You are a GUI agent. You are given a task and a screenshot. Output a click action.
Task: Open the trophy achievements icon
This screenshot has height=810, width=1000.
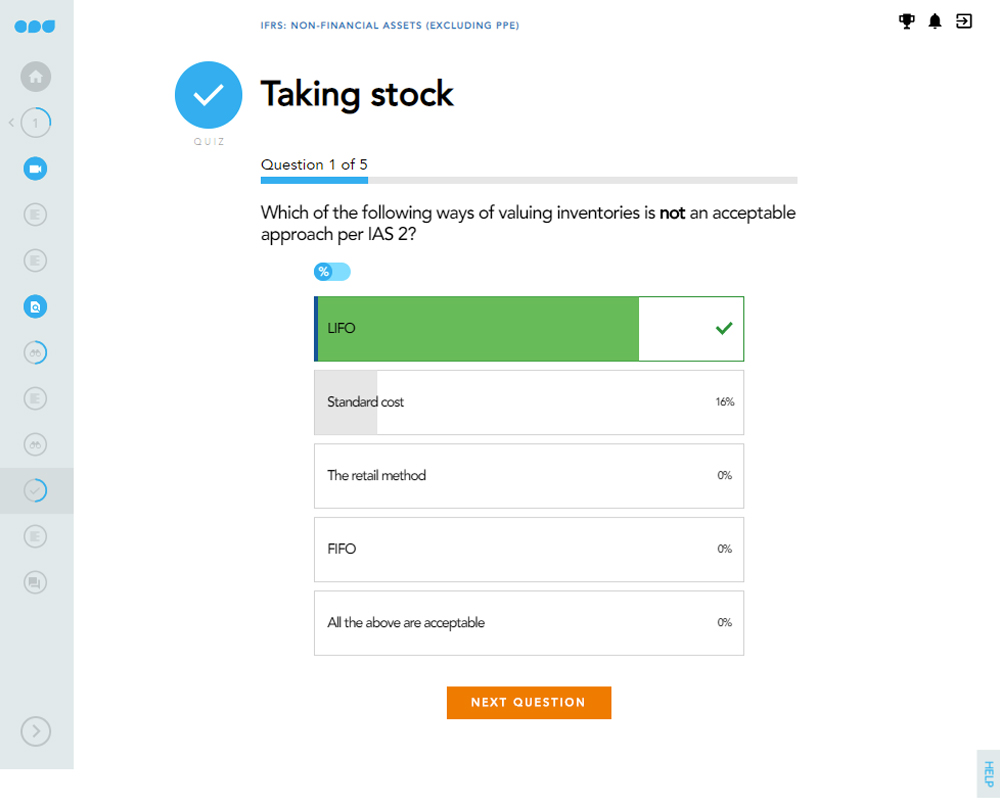[x=907, y=21]
